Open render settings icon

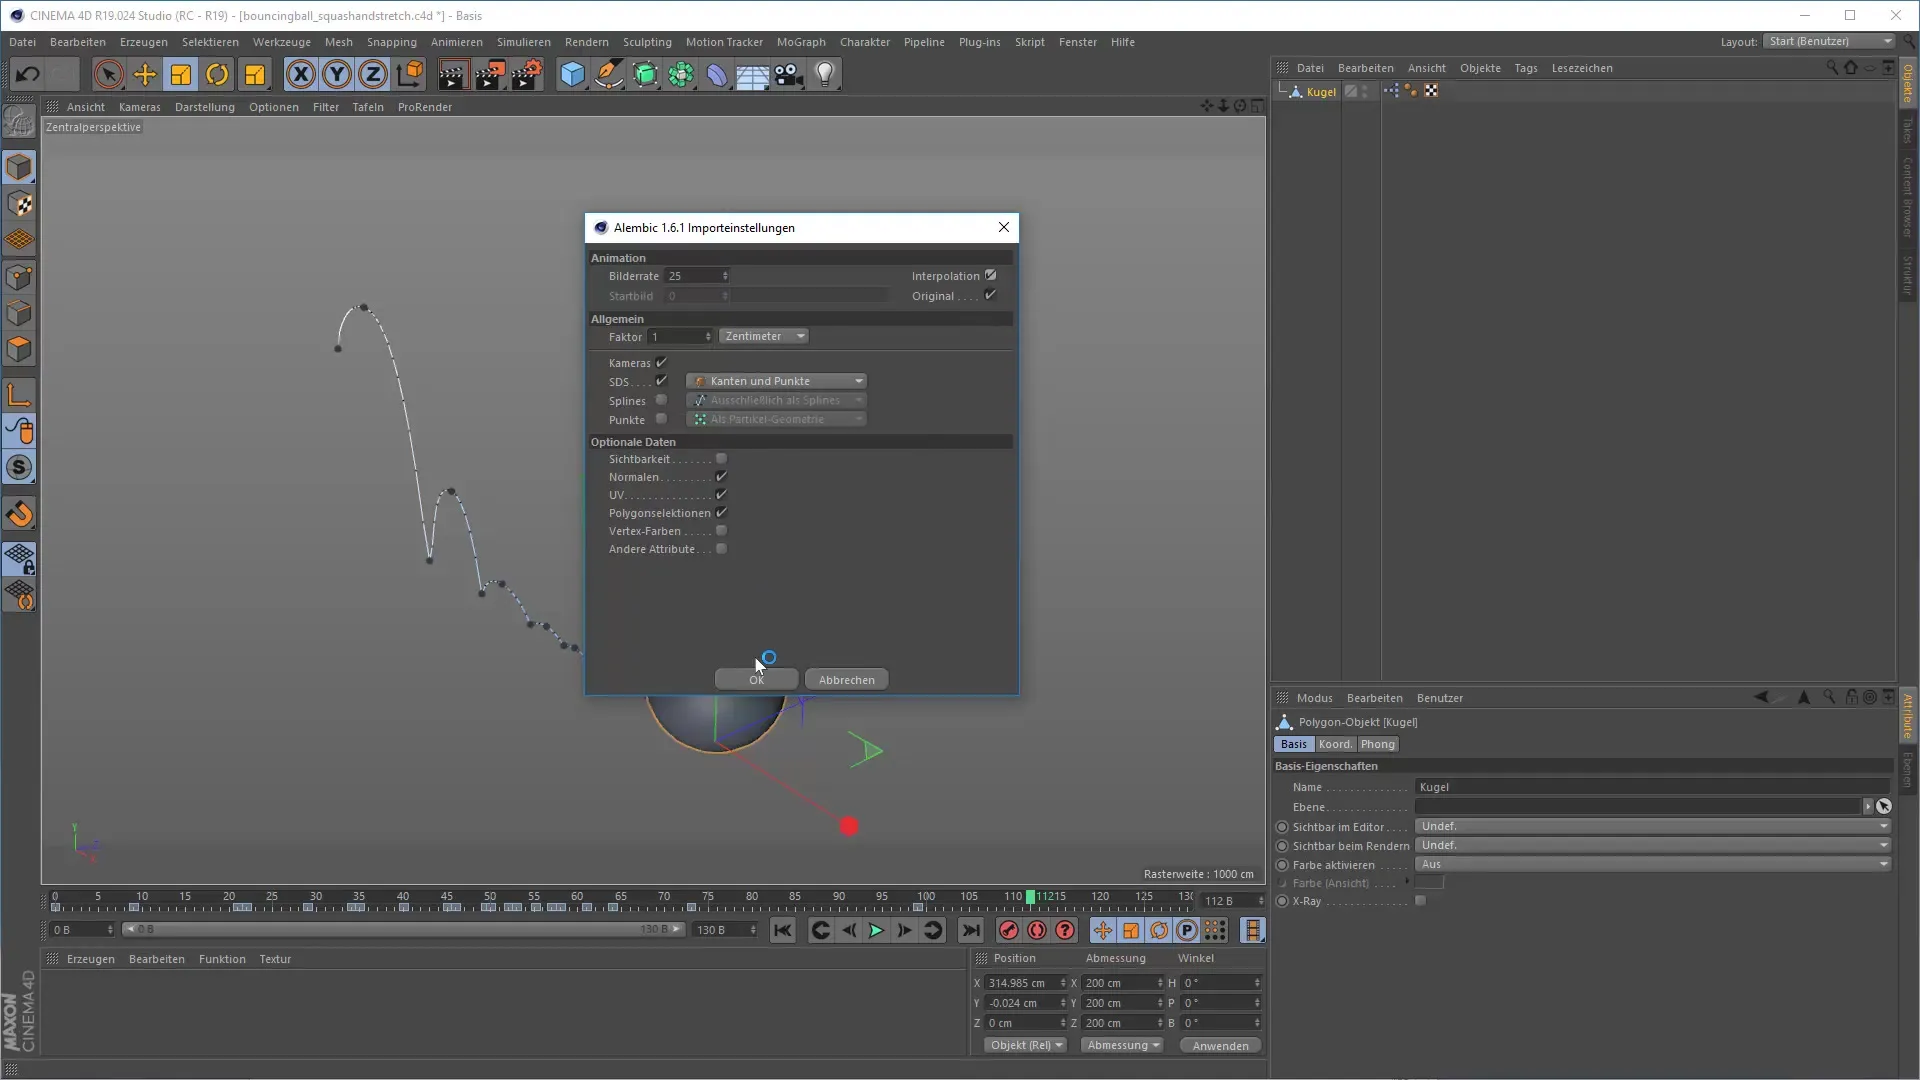click(x=527, y=74)
